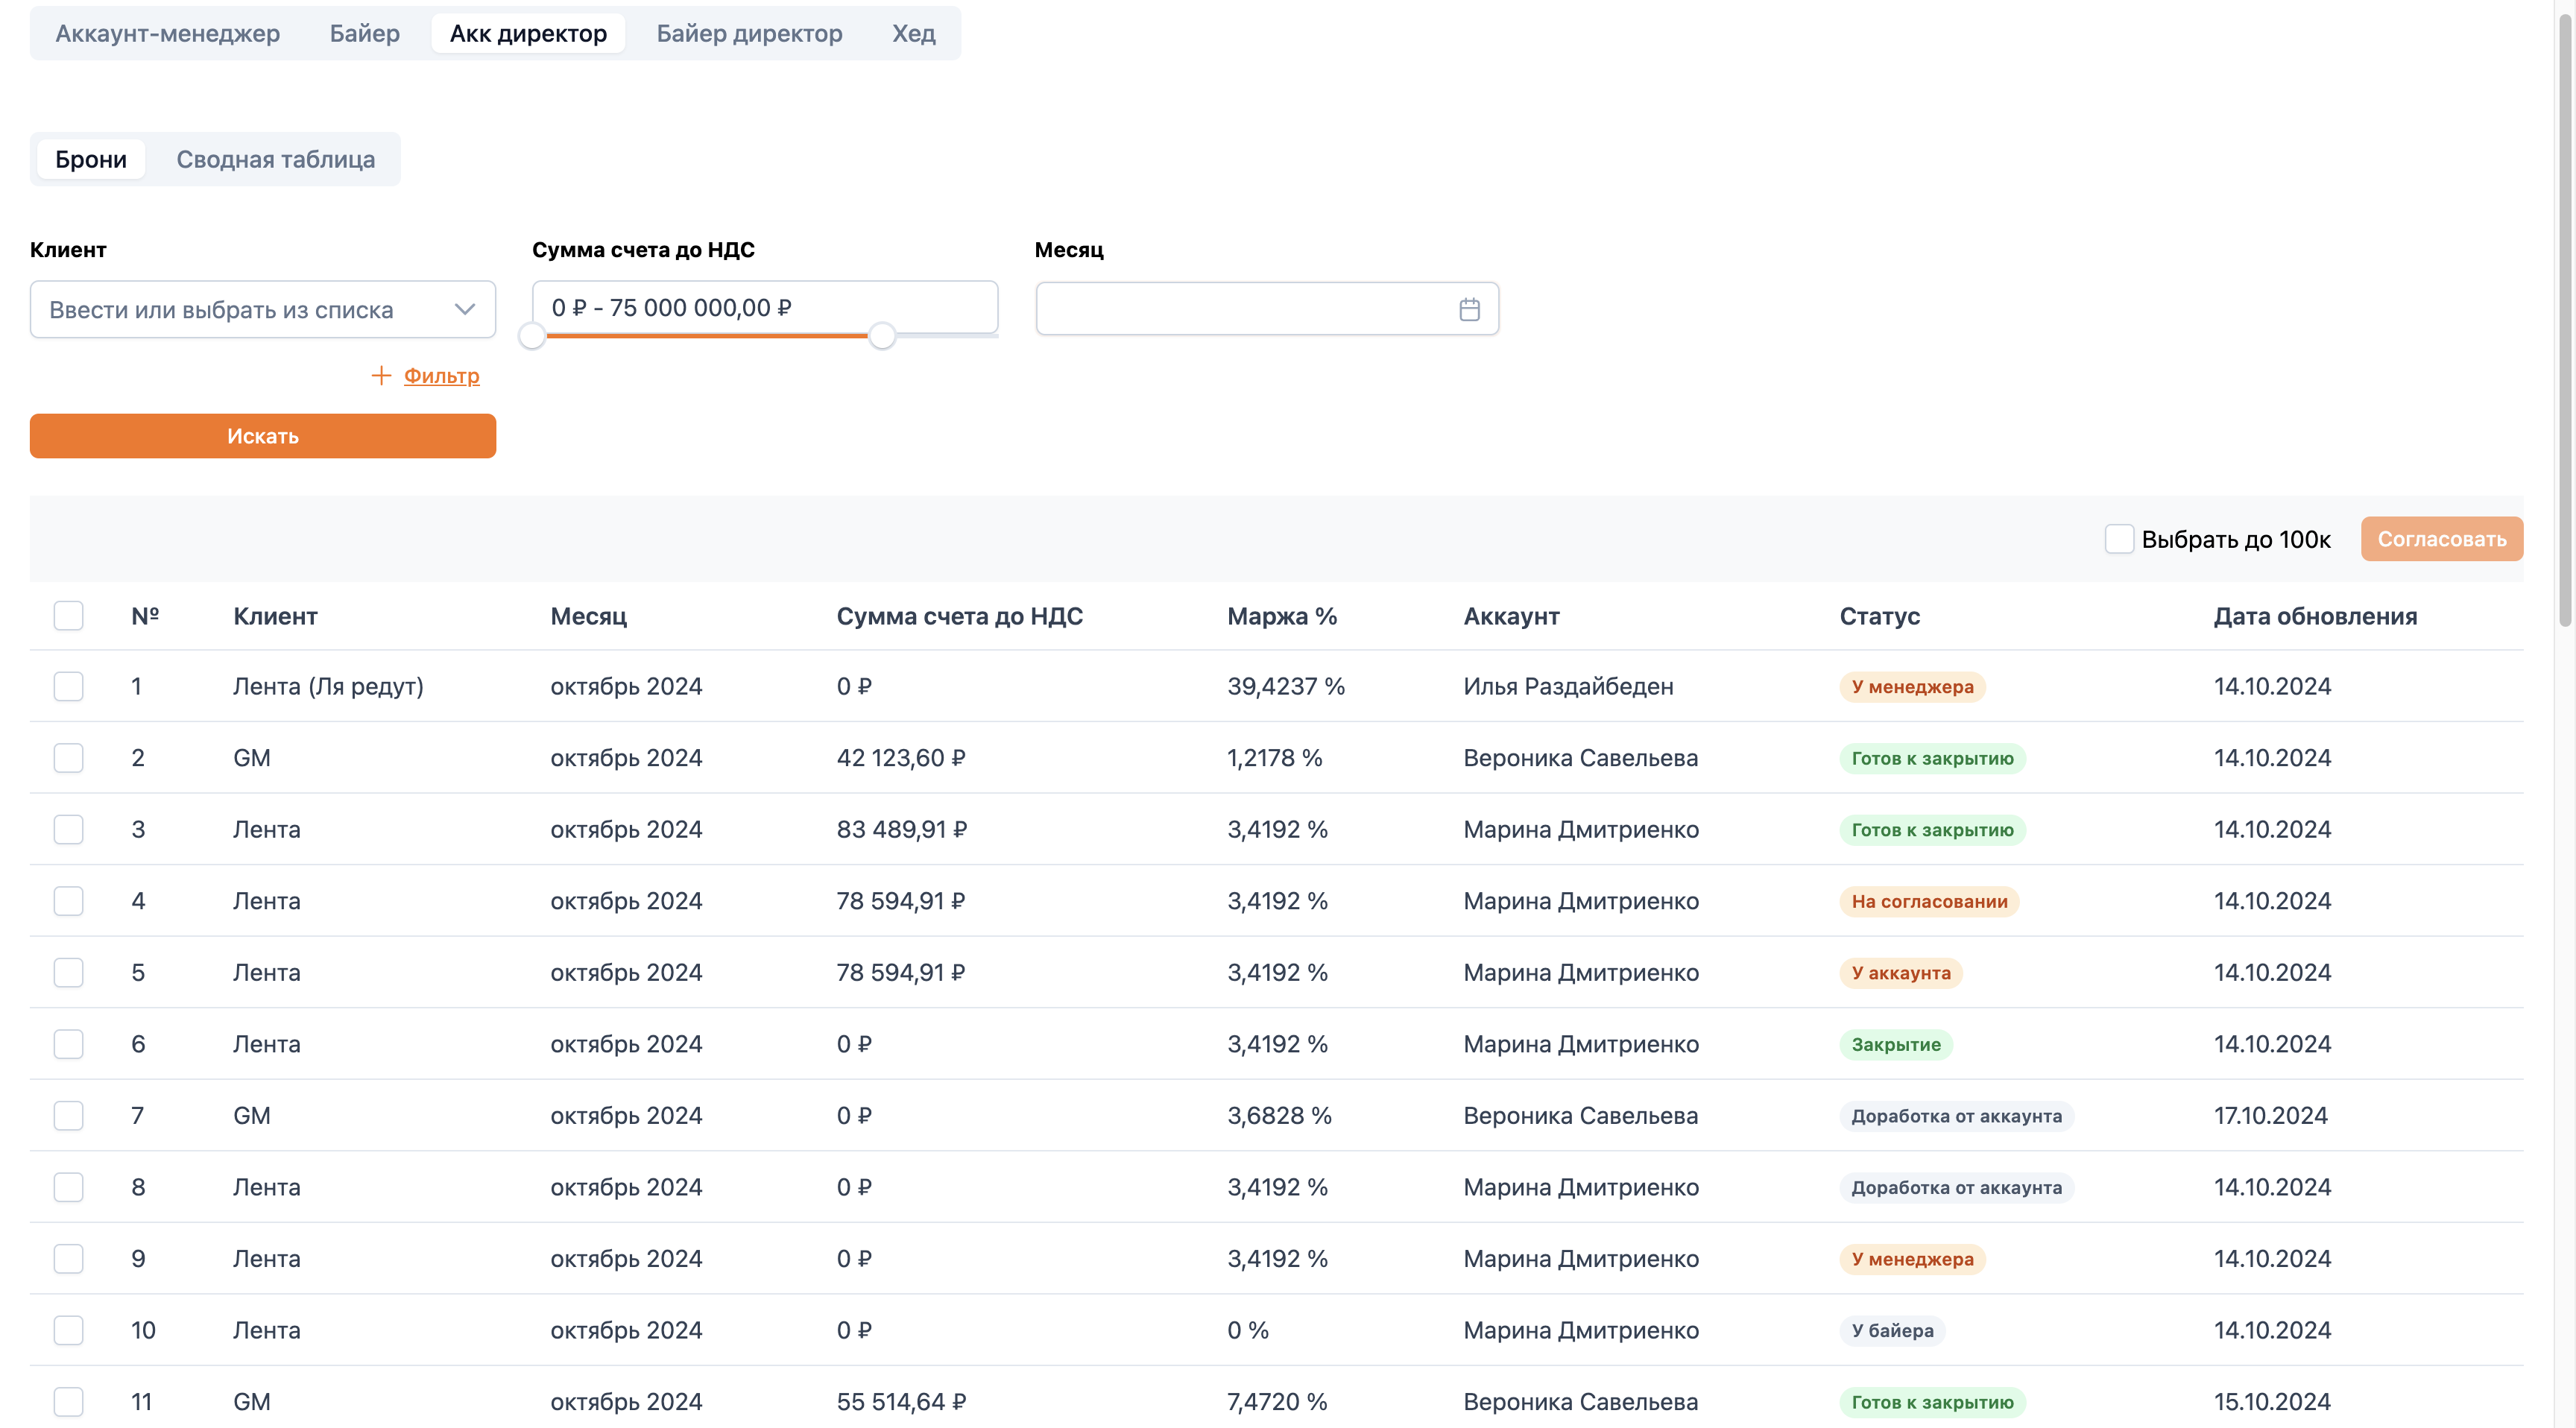Switch to Аккаунт-менеджер tab

(x=167, y=33)
